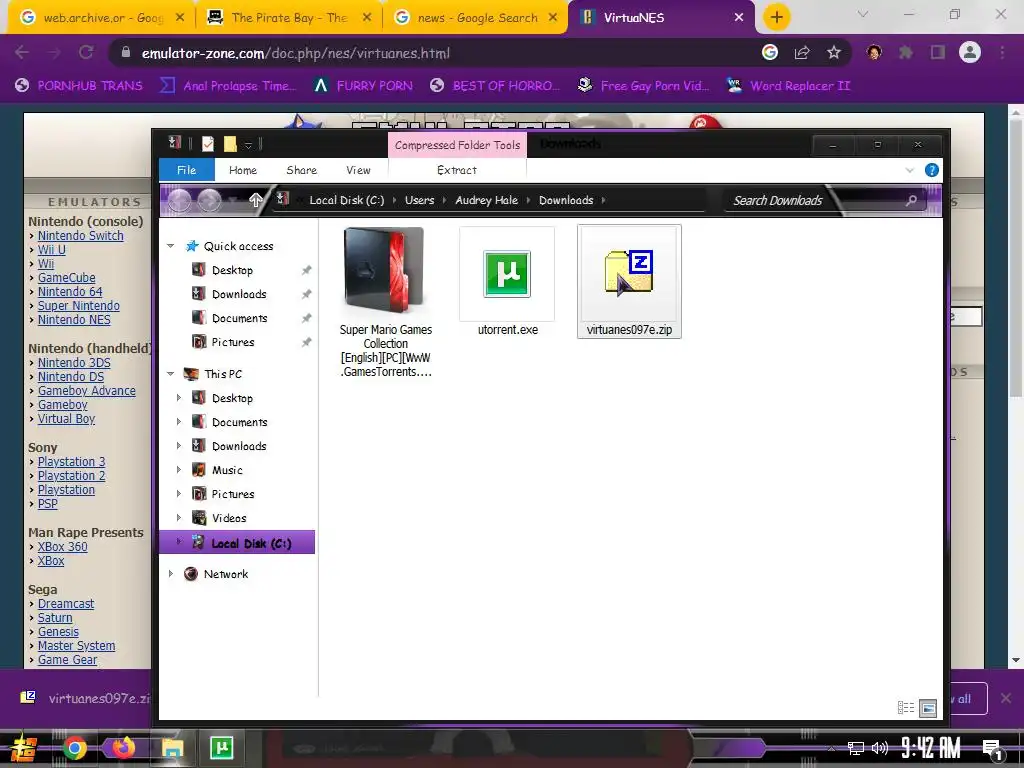Click the Chrome address bar URL

[x=295, y=53]
